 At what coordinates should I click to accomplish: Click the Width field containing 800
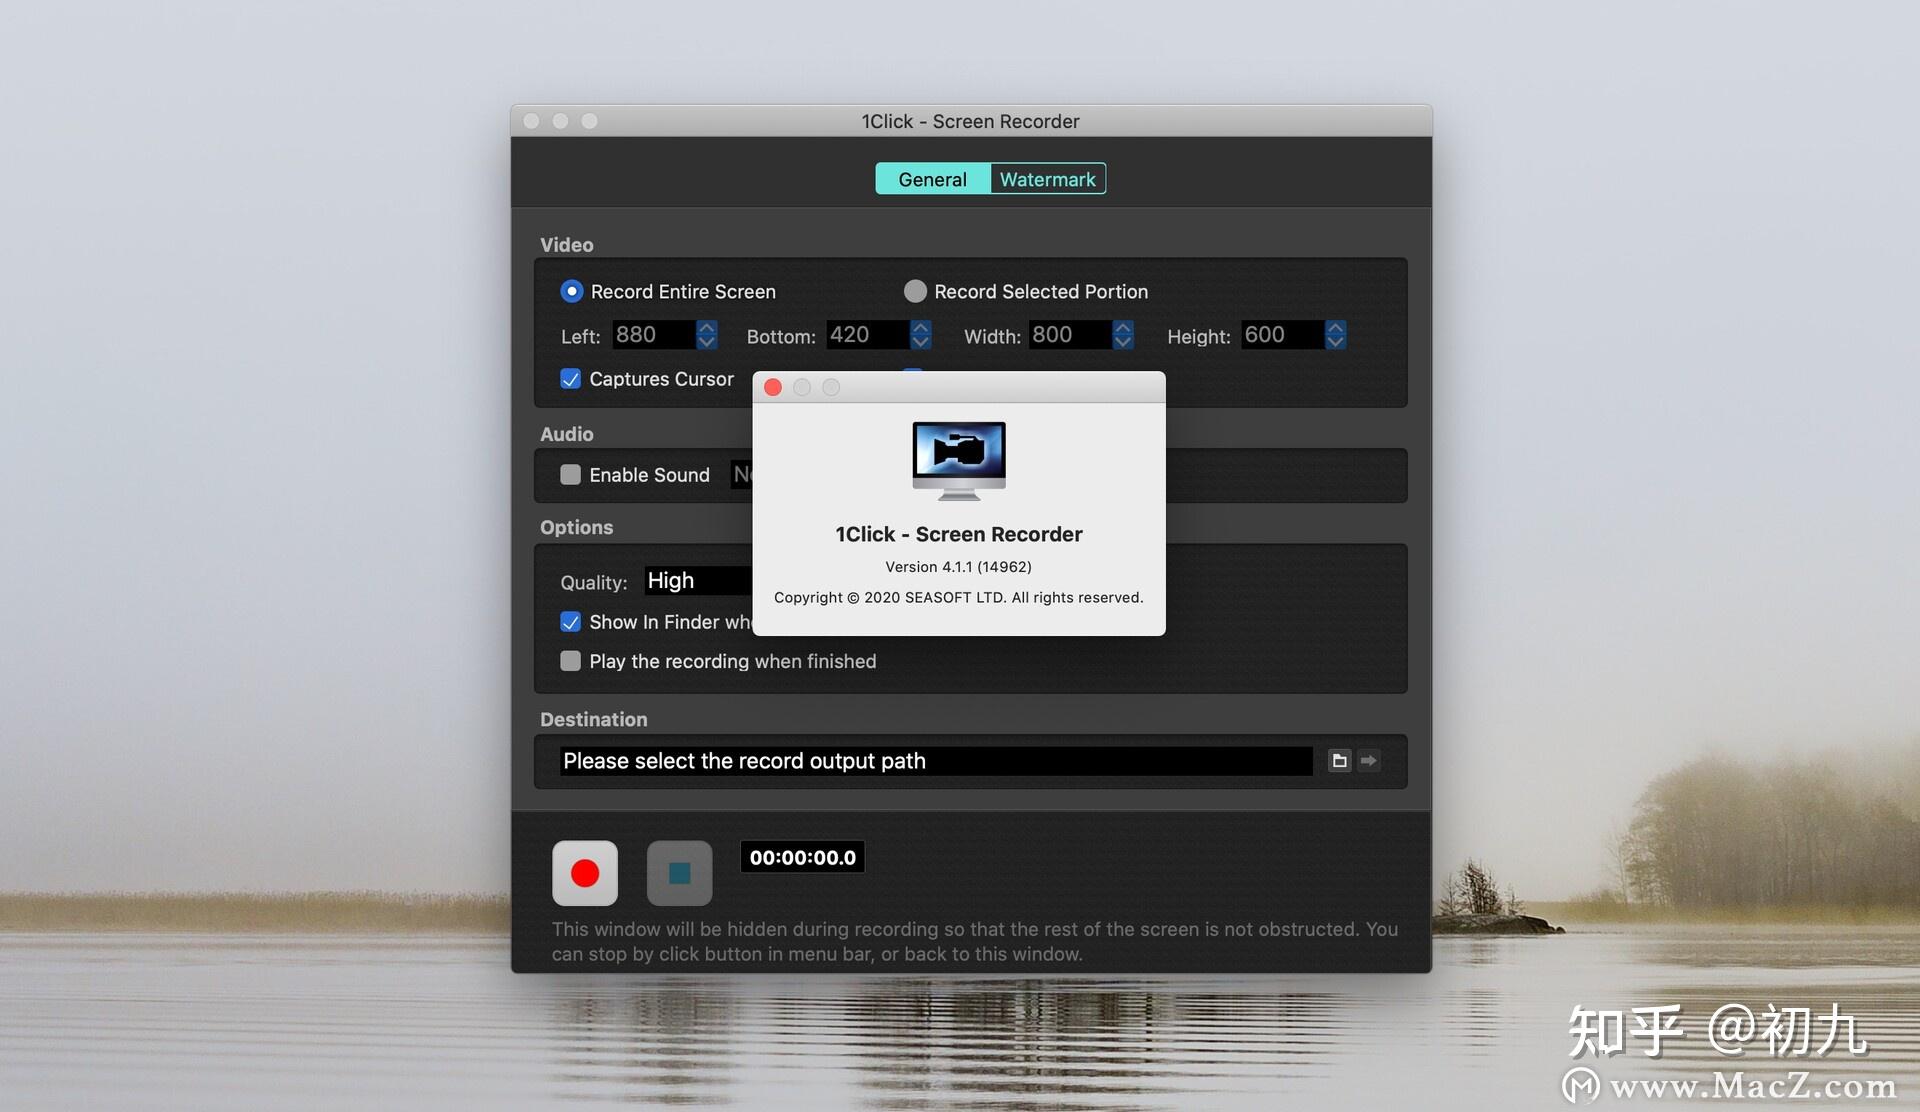click(x=1070, y=335)
